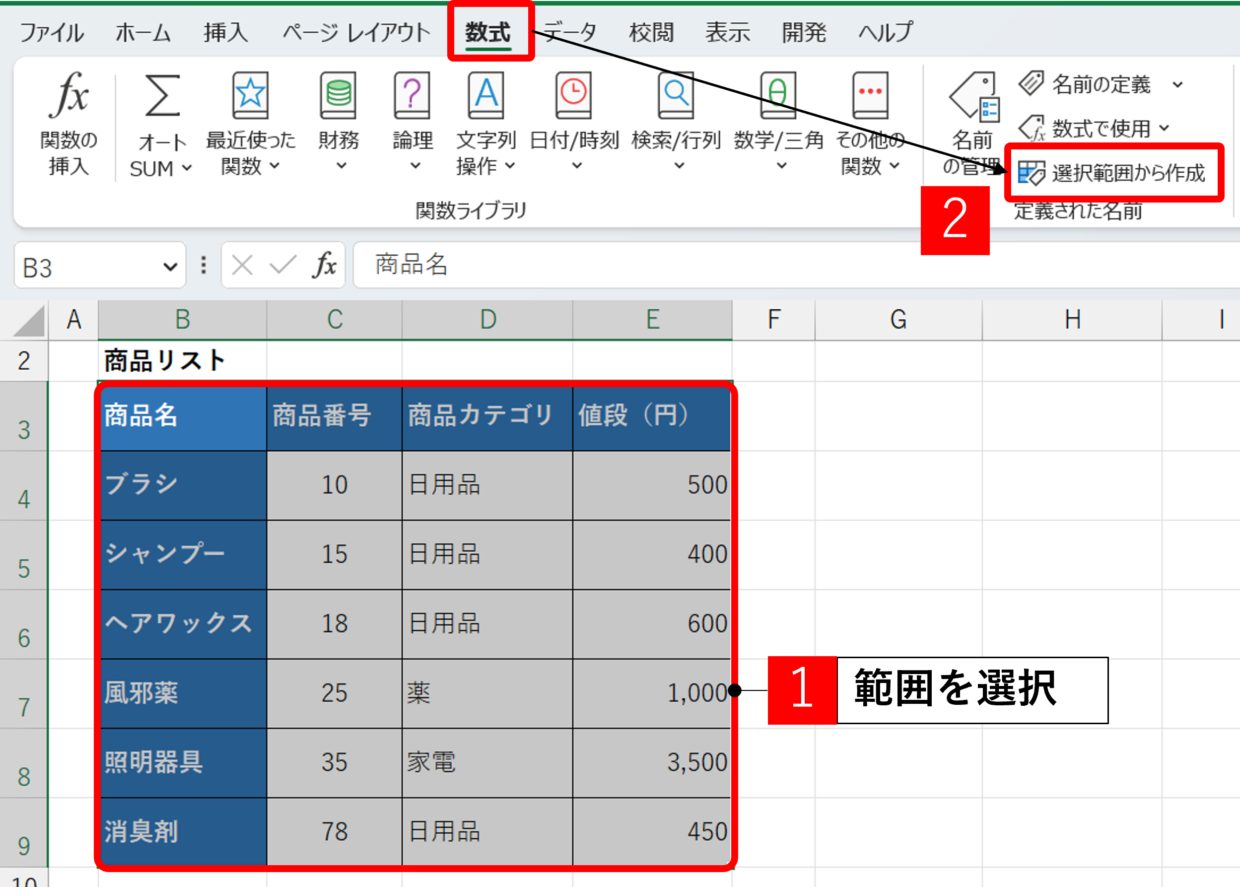1240x887 pixels.
Task: Expand the 数式で使用 dropdown
Action: coord(1163,129)
